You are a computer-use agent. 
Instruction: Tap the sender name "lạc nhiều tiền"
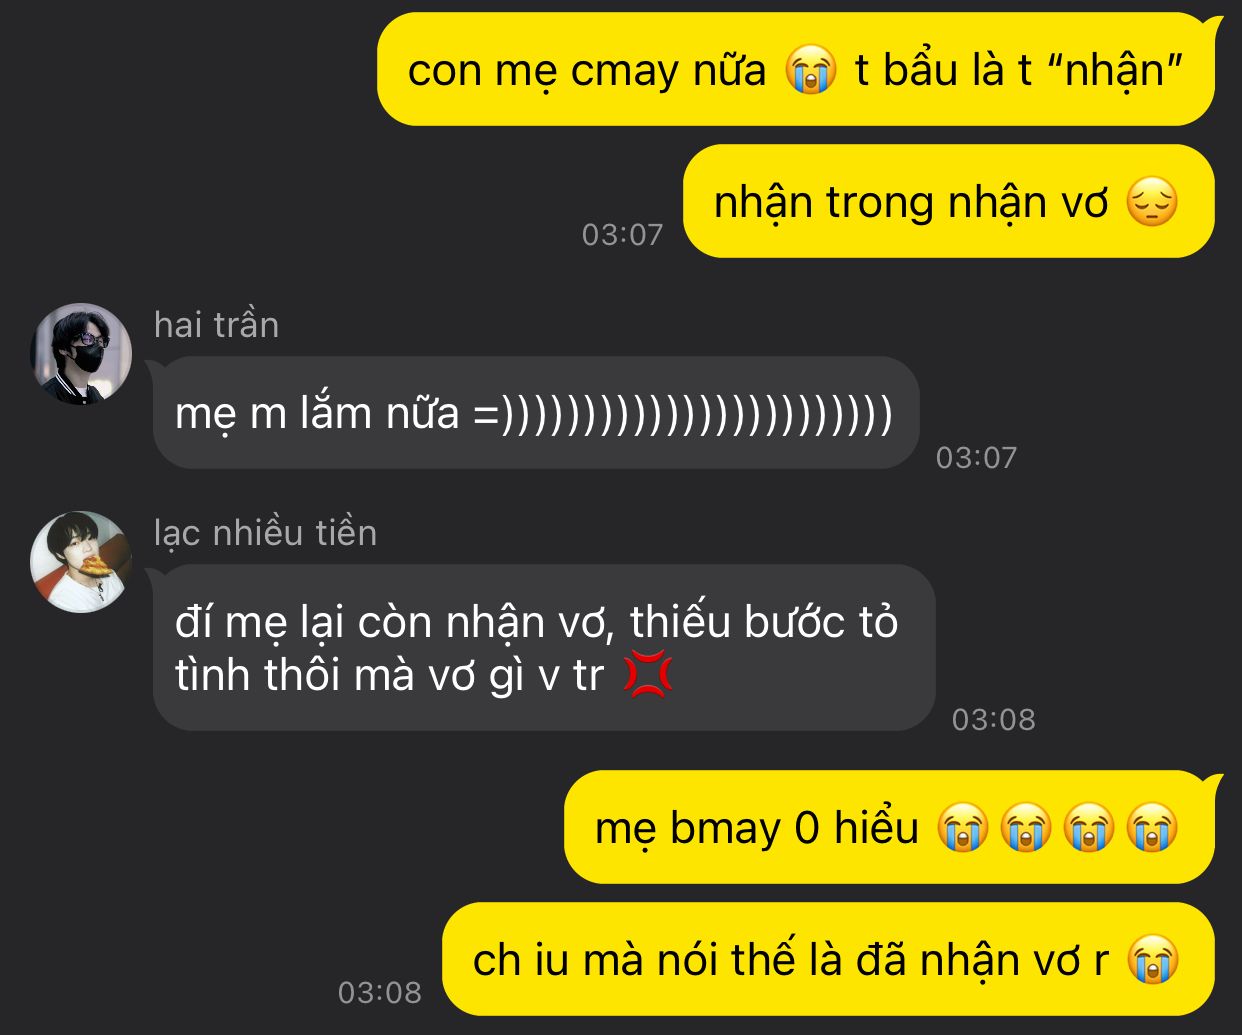click(x=265, y=533)
